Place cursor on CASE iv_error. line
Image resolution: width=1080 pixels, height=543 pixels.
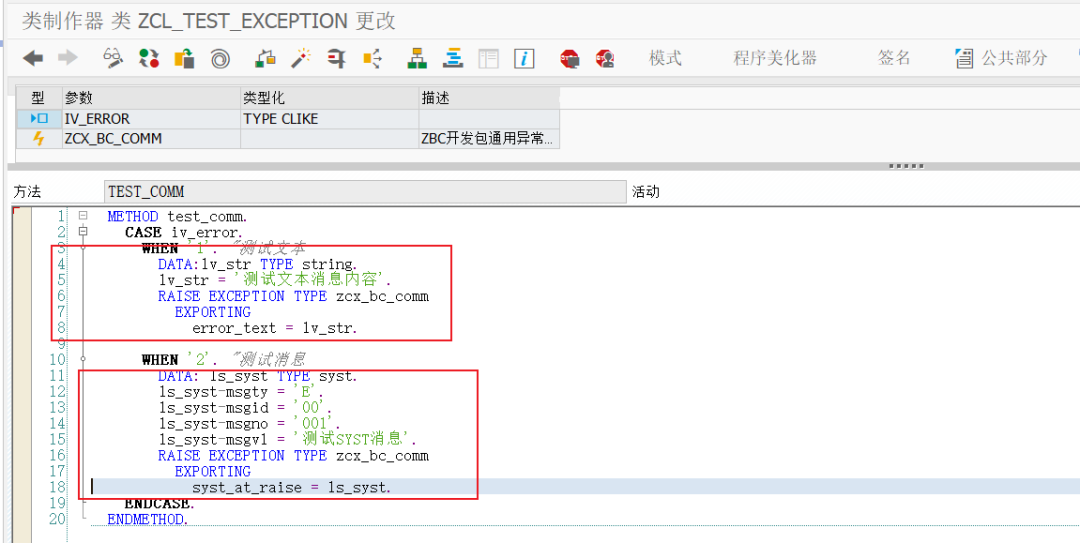[x=184, y=232]
